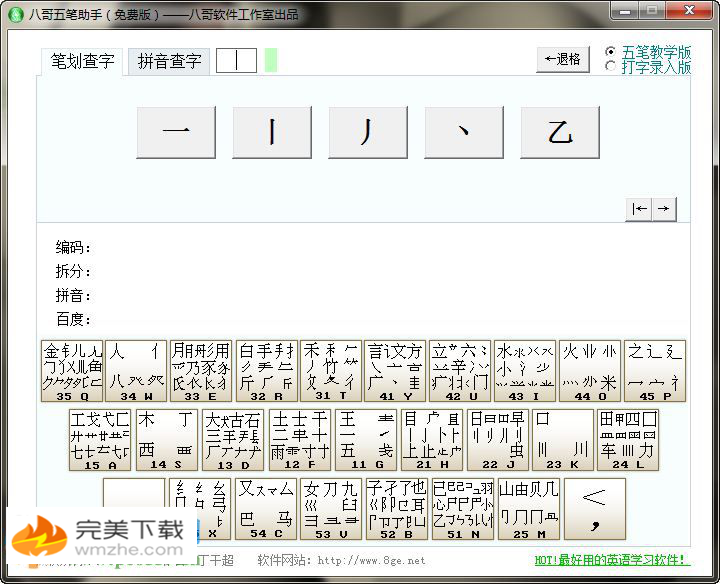The height and width of the screenshot is (584, 720).
Task: Select 打字录入版 radio option
Action: pyautogui.click(x=611, y=67)
